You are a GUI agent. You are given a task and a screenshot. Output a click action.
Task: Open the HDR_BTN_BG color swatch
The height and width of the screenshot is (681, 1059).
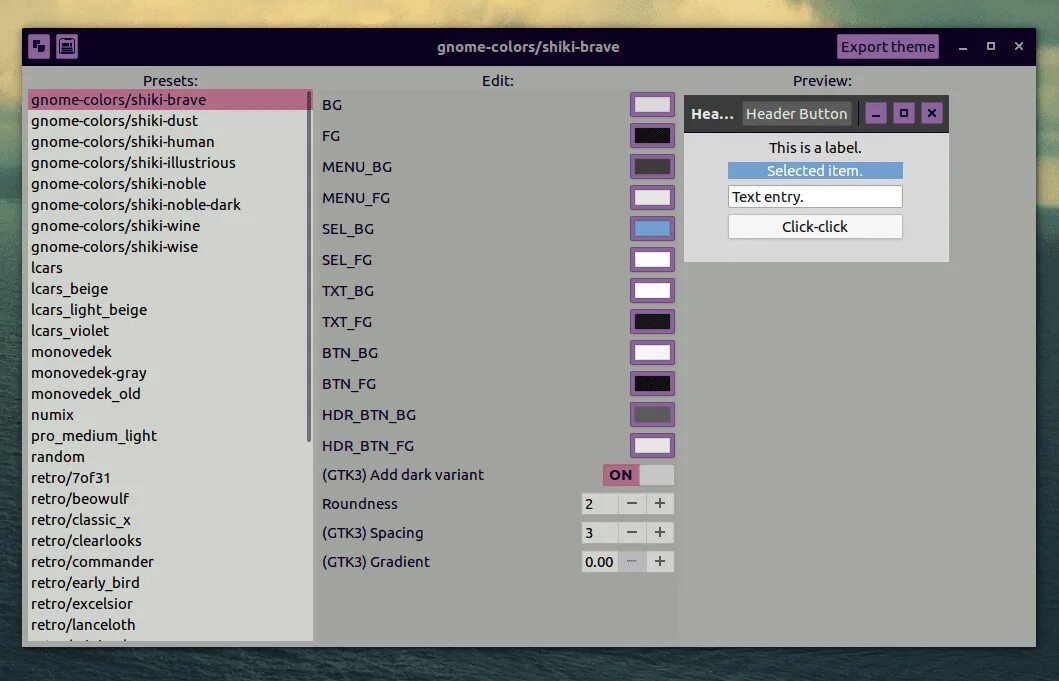[652, 415]
